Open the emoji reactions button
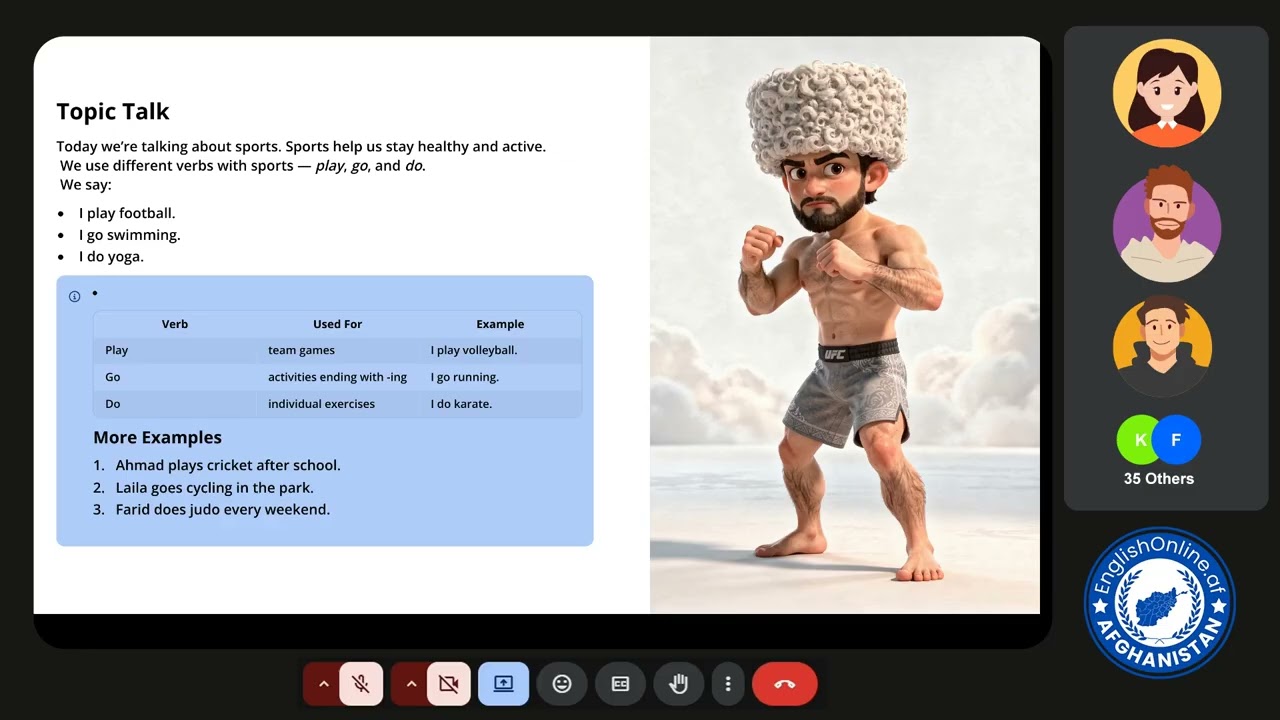 562,684
